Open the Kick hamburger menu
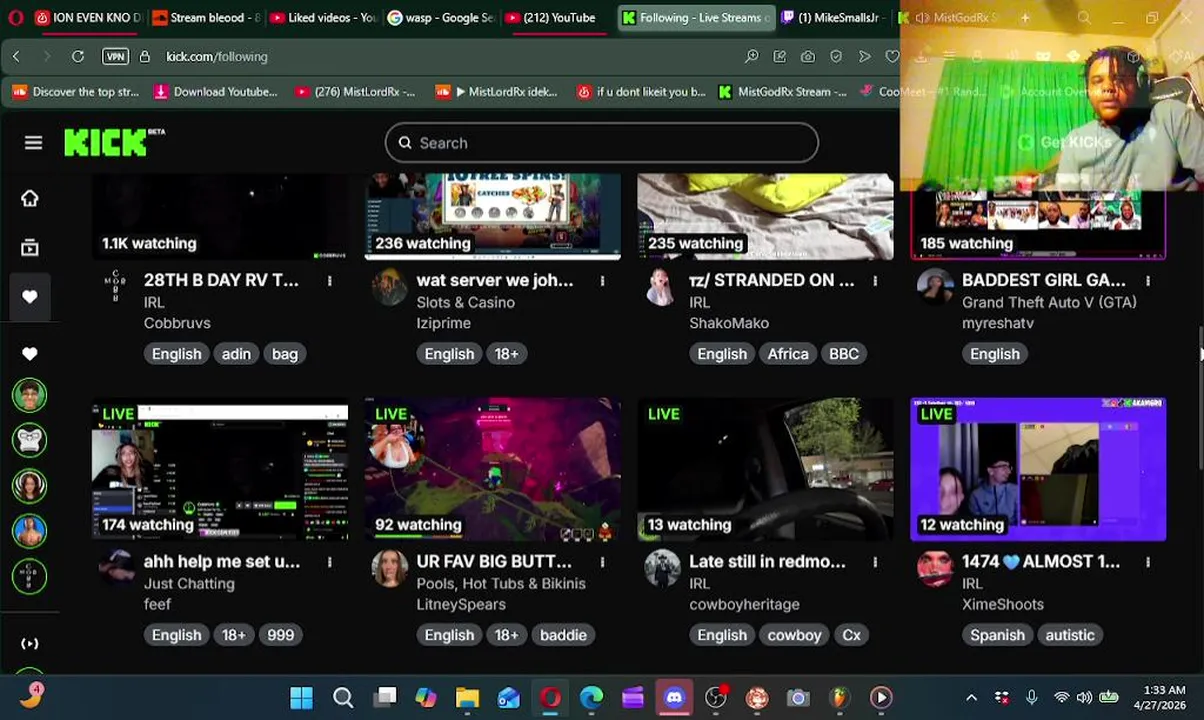This screenshot has height=720, width=1204. pos(33,143)
